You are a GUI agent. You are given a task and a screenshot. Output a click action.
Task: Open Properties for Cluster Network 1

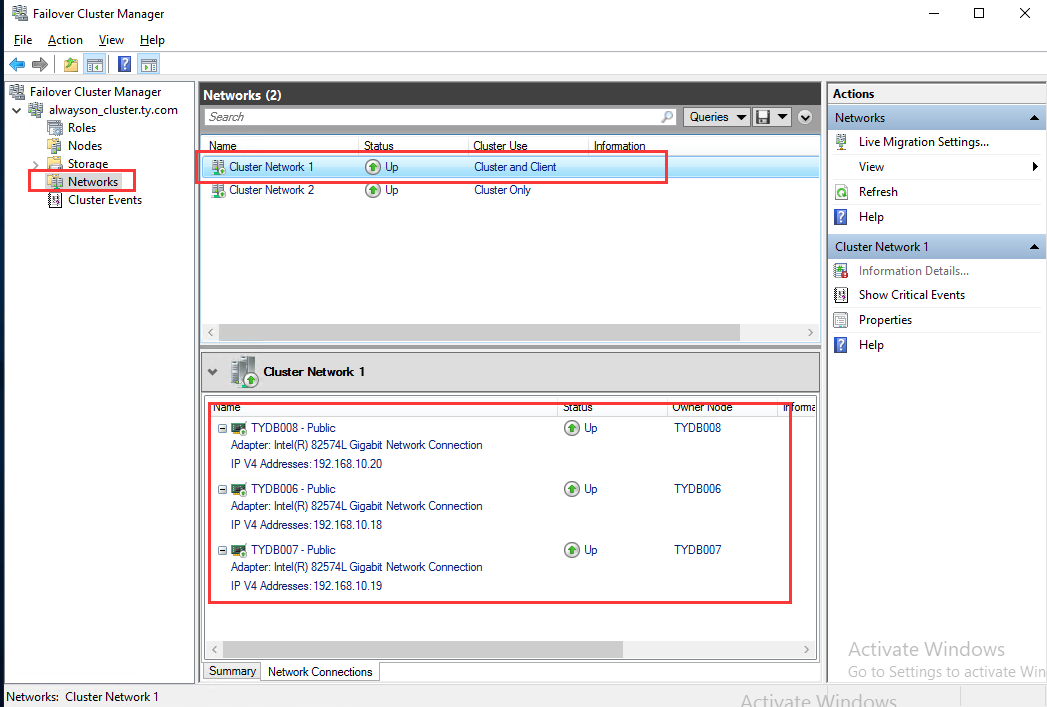coord(885,320)
